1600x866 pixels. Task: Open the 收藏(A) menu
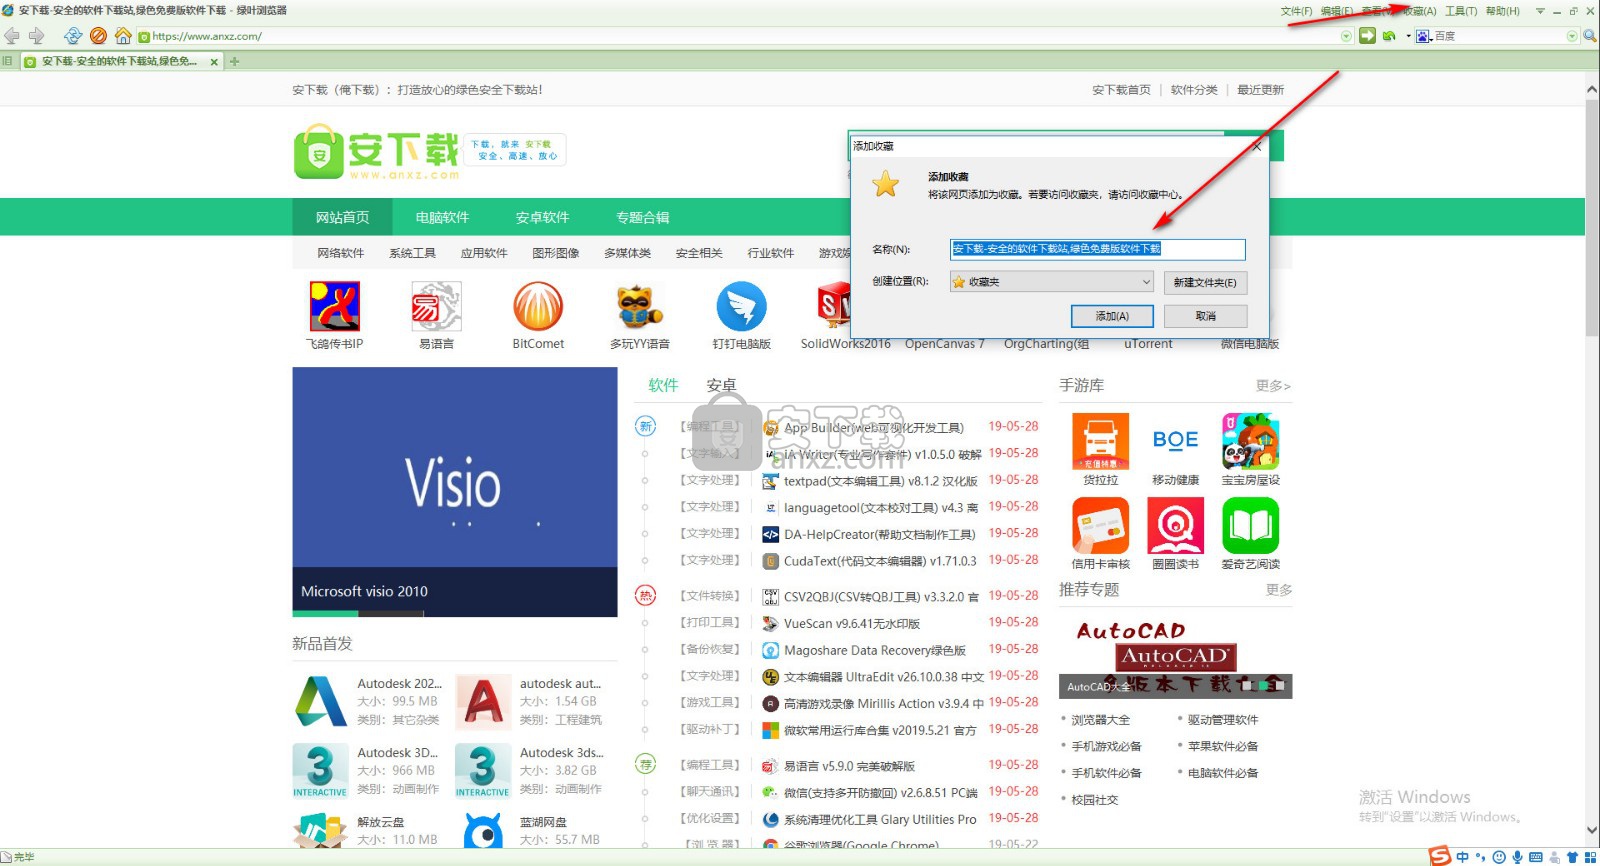pyautogui.click(x=1420, y=11)
